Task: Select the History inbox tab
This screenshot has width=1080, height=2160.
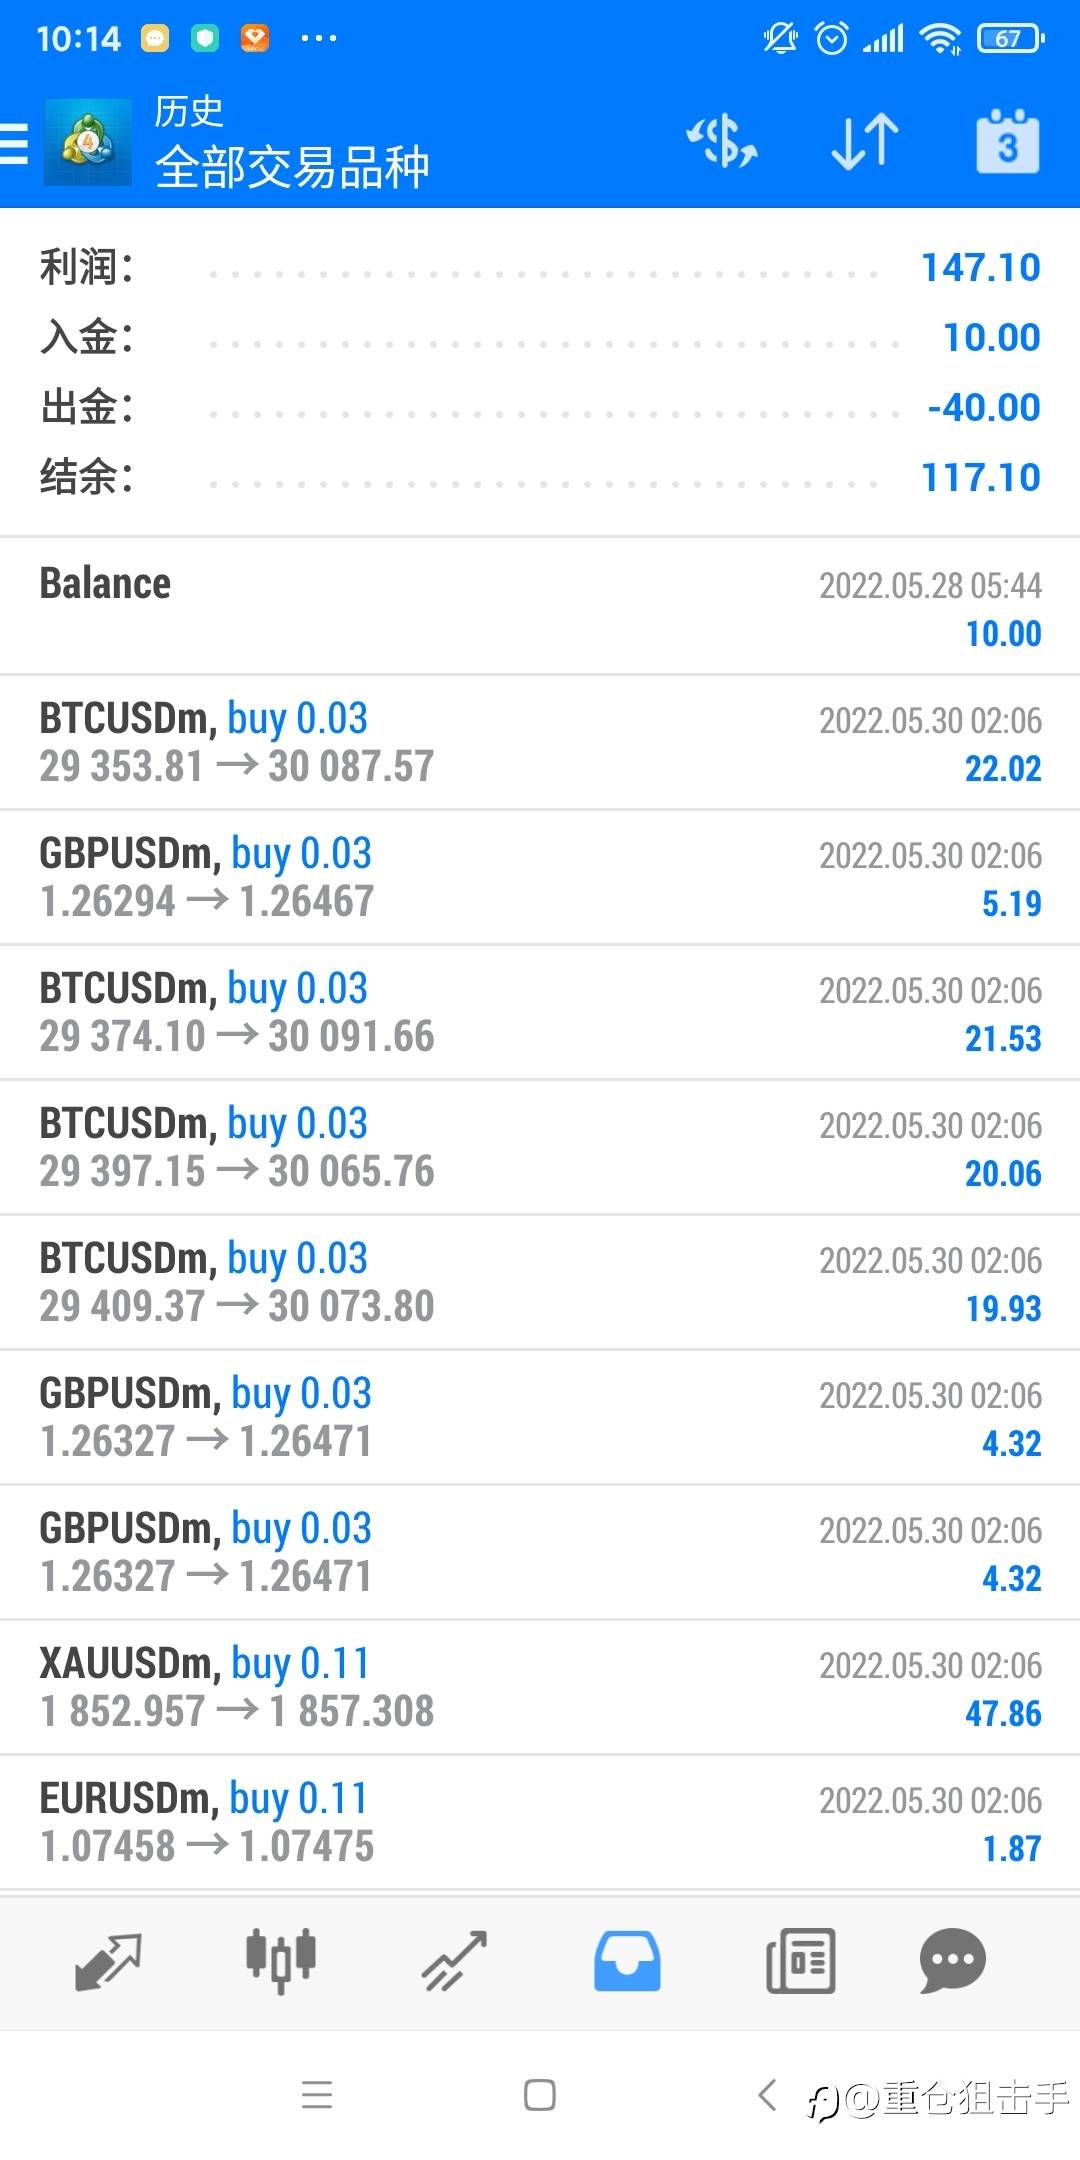Action: (627, 1960)
